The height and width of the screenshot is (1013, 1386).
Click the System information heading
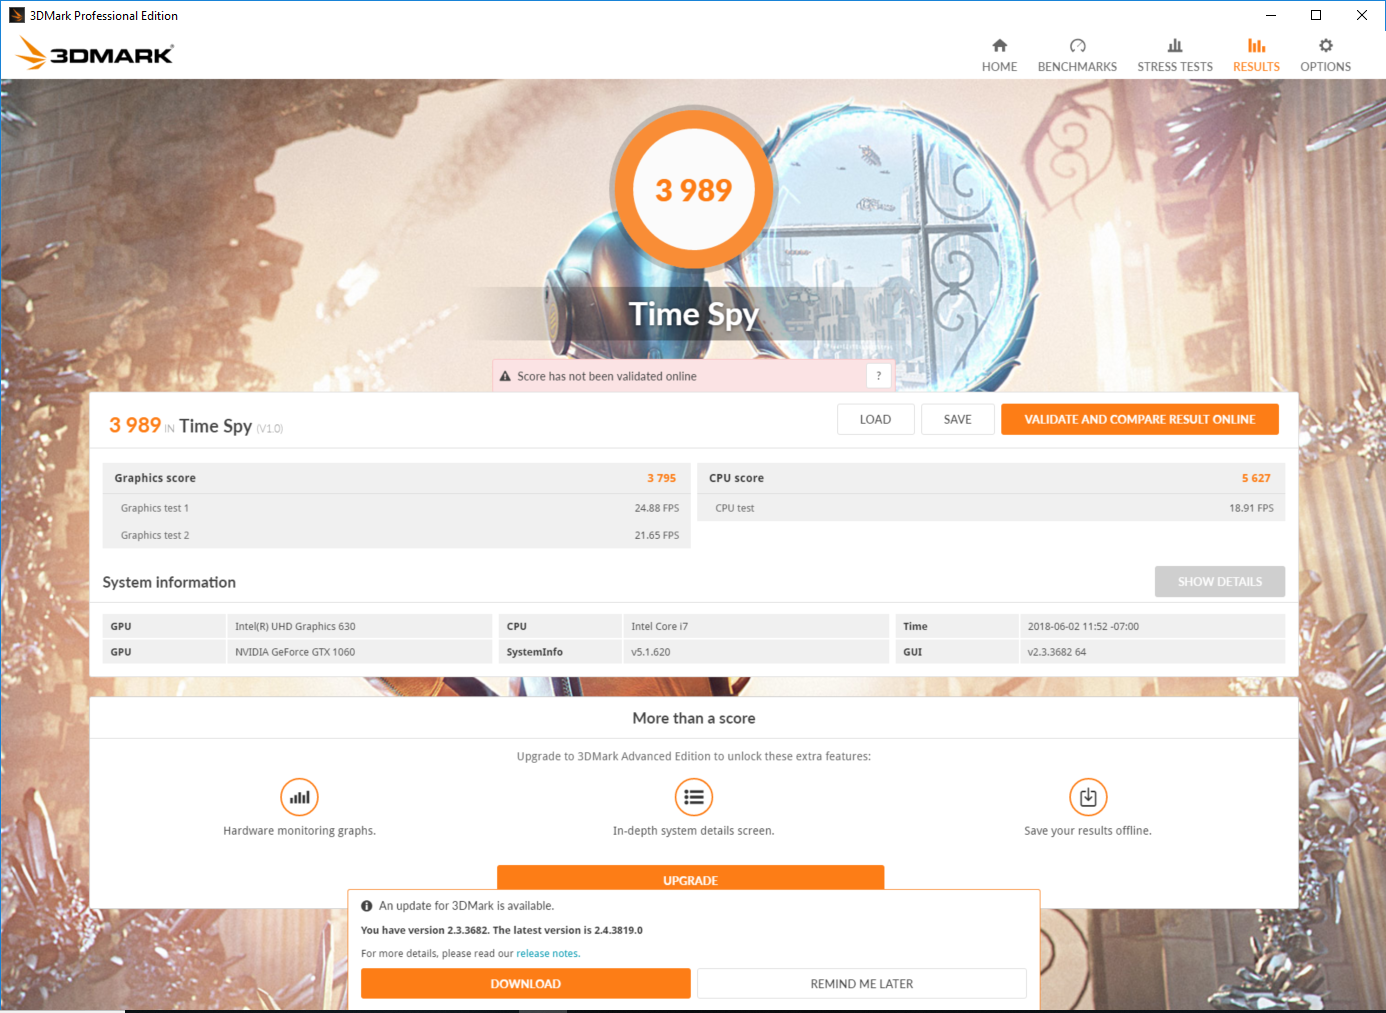tap(169, 582)
